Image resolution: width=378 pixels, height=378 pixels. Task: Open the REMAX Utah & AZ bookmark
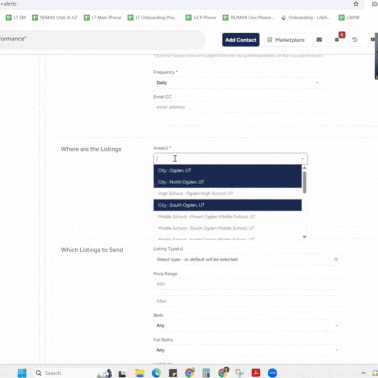[x=55, y=18]
